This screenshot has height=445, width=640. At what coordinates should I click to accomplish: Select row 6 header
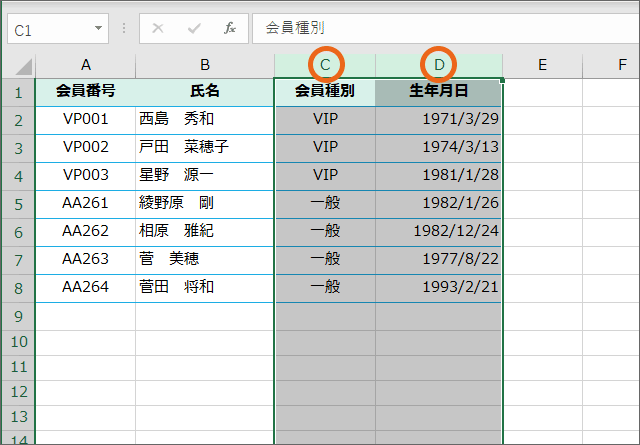coord(18,233)
